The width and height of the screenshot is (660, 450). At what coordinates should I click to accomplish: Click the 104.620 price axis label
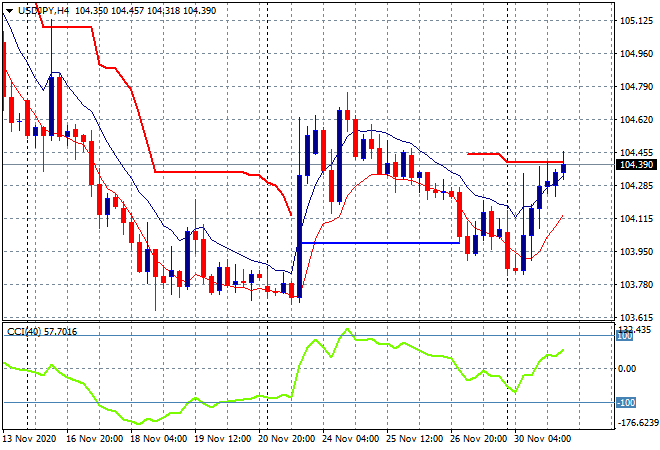pos(637,120)
